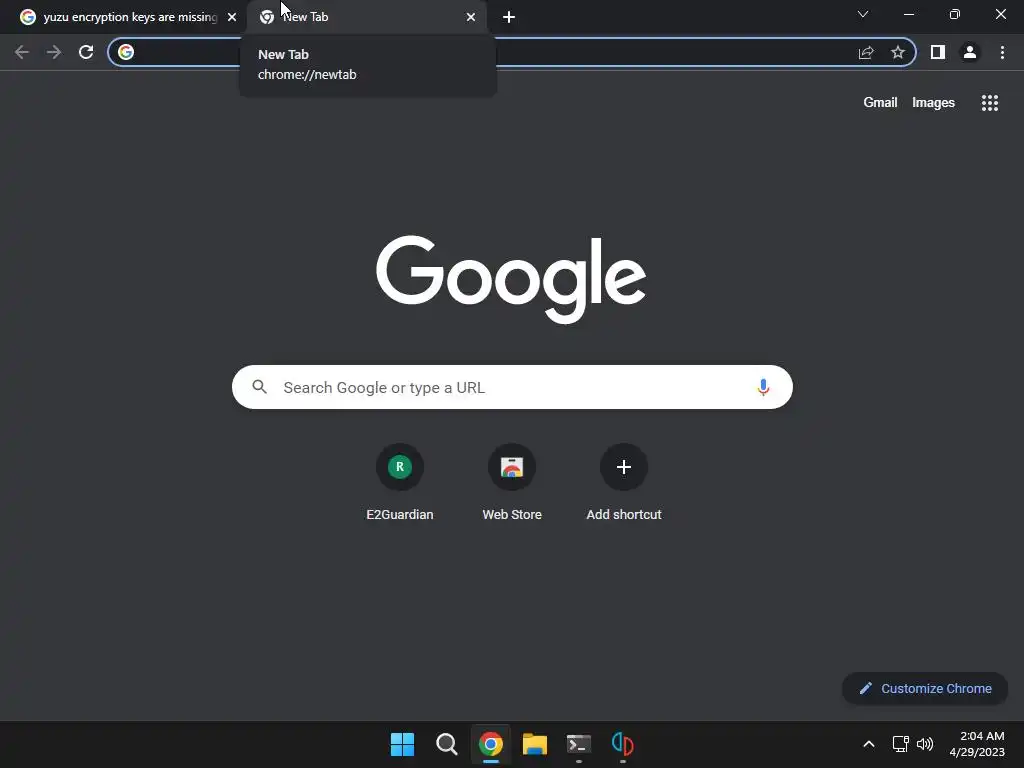Open Gmail link

point(880,103)
